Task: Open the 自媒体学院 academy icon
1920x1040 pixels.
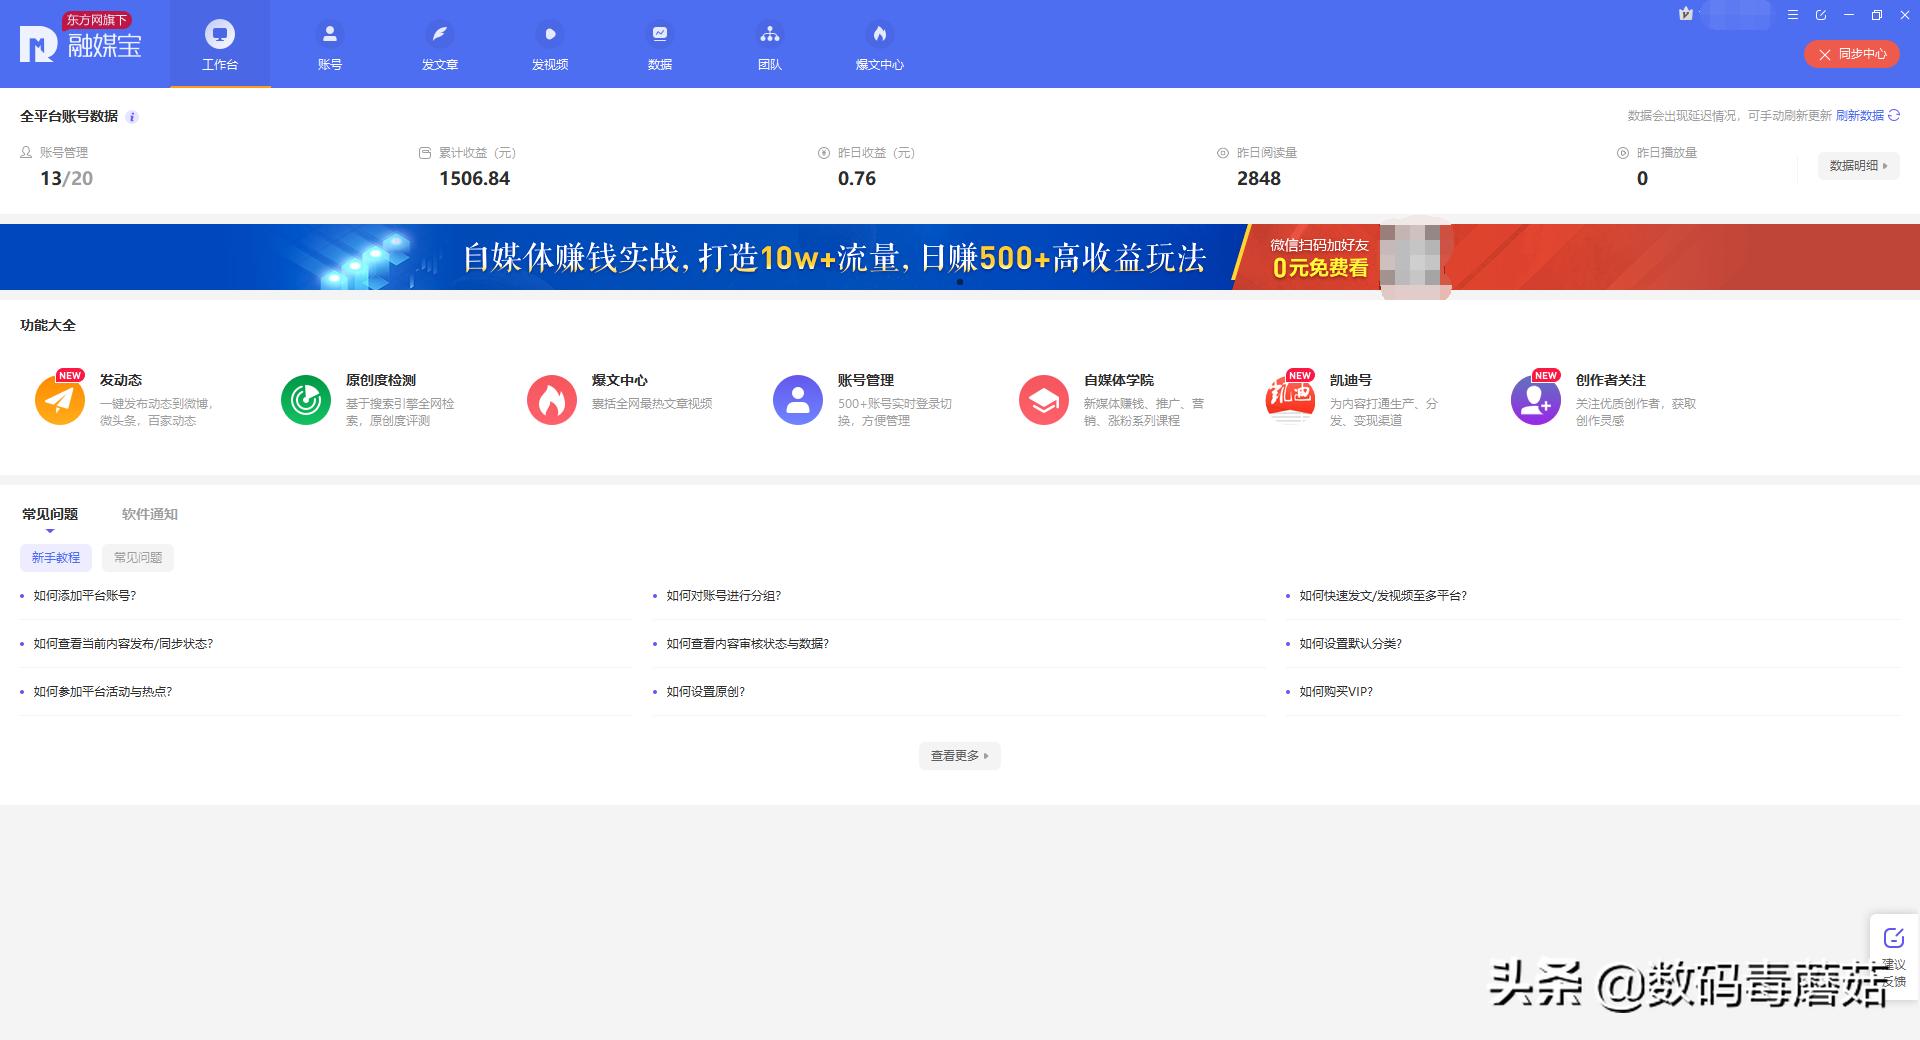Action: point(1043,399)
